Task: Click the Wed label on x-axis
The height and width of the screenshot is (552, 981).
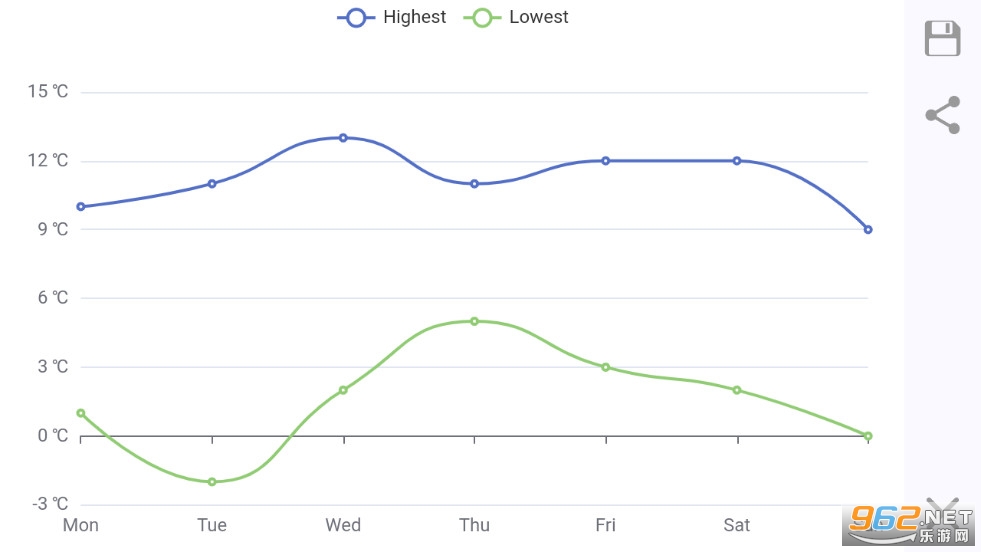Action: point(343,525)
